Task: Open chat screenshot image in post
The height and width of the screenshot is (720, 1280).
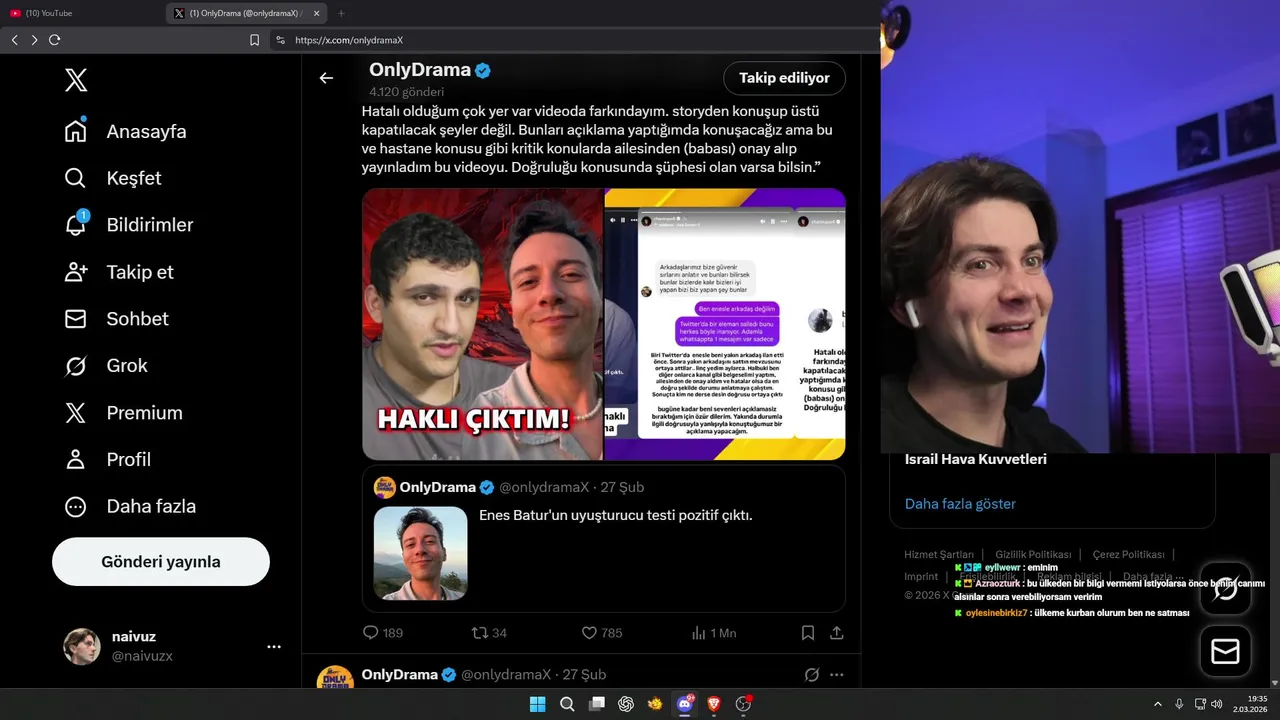Action: [726, 324]
